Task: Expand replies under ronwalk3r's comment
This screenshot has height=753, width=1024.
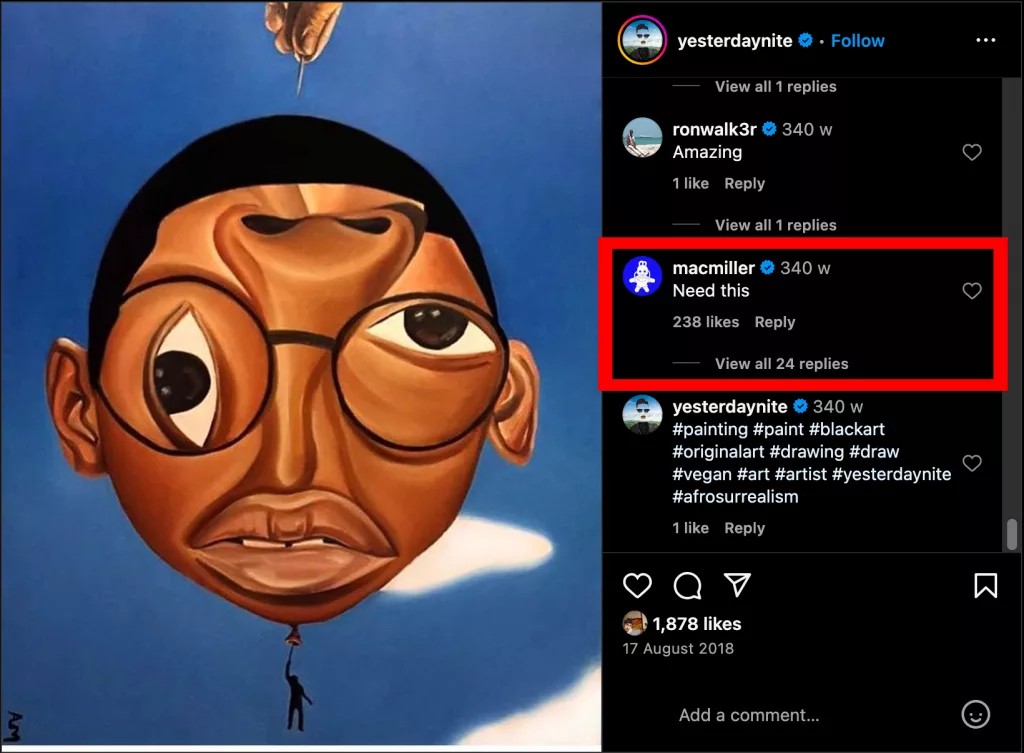Action: 775,225
